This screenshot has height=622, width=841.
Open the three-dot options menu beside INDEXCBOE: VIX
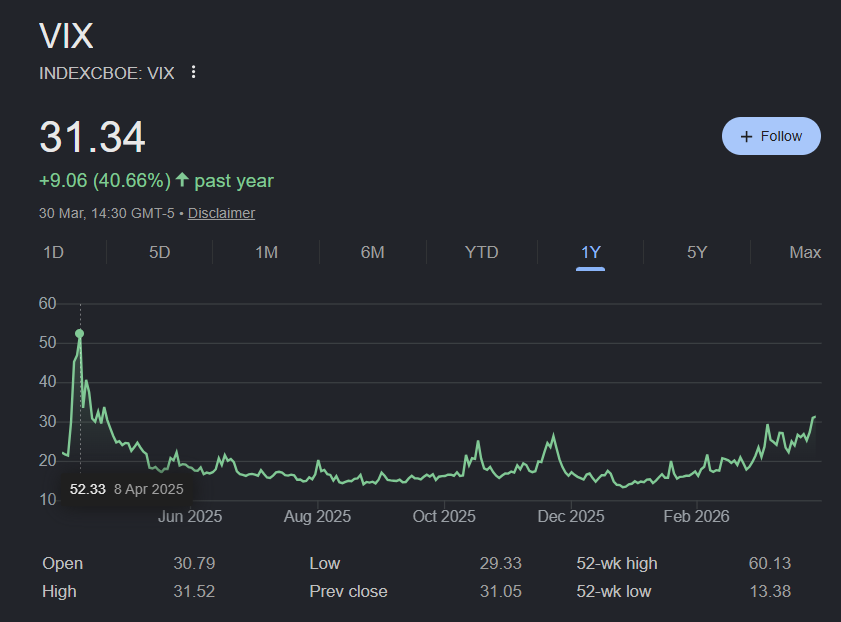(194, 72)
